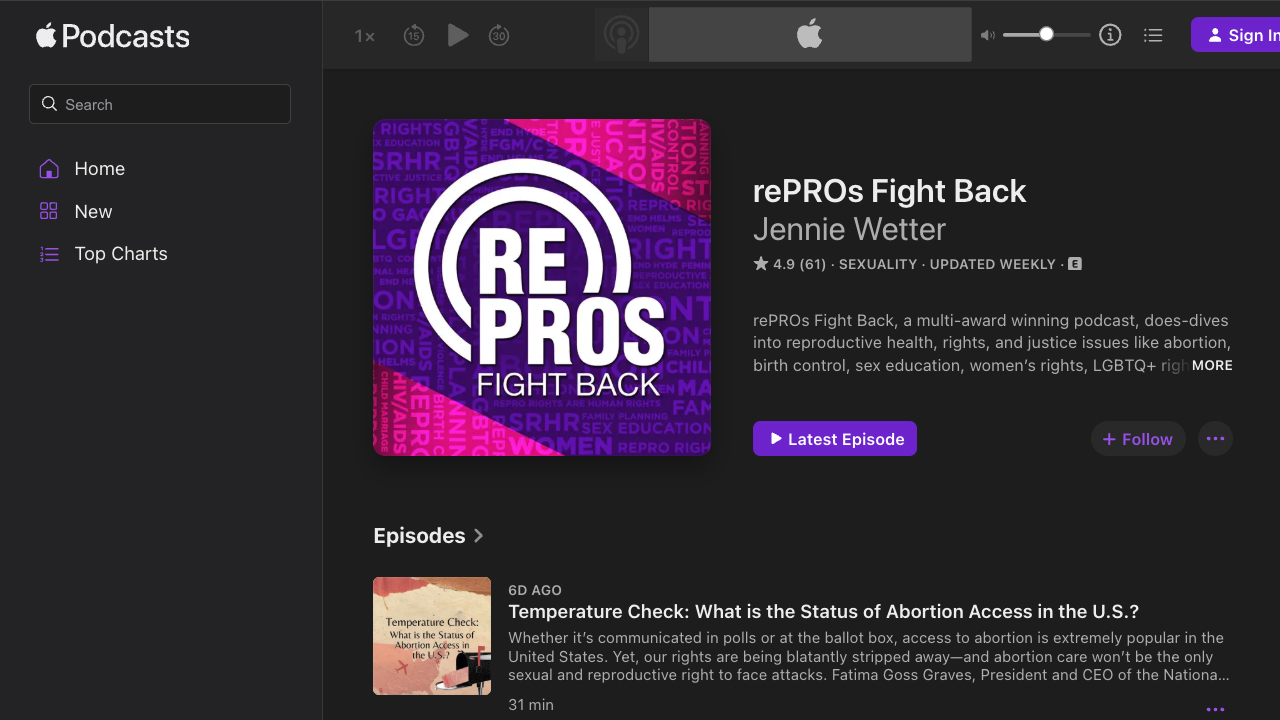Click the Sign In button
The width and height of the screenshot is (1280, 720).
1236,35
